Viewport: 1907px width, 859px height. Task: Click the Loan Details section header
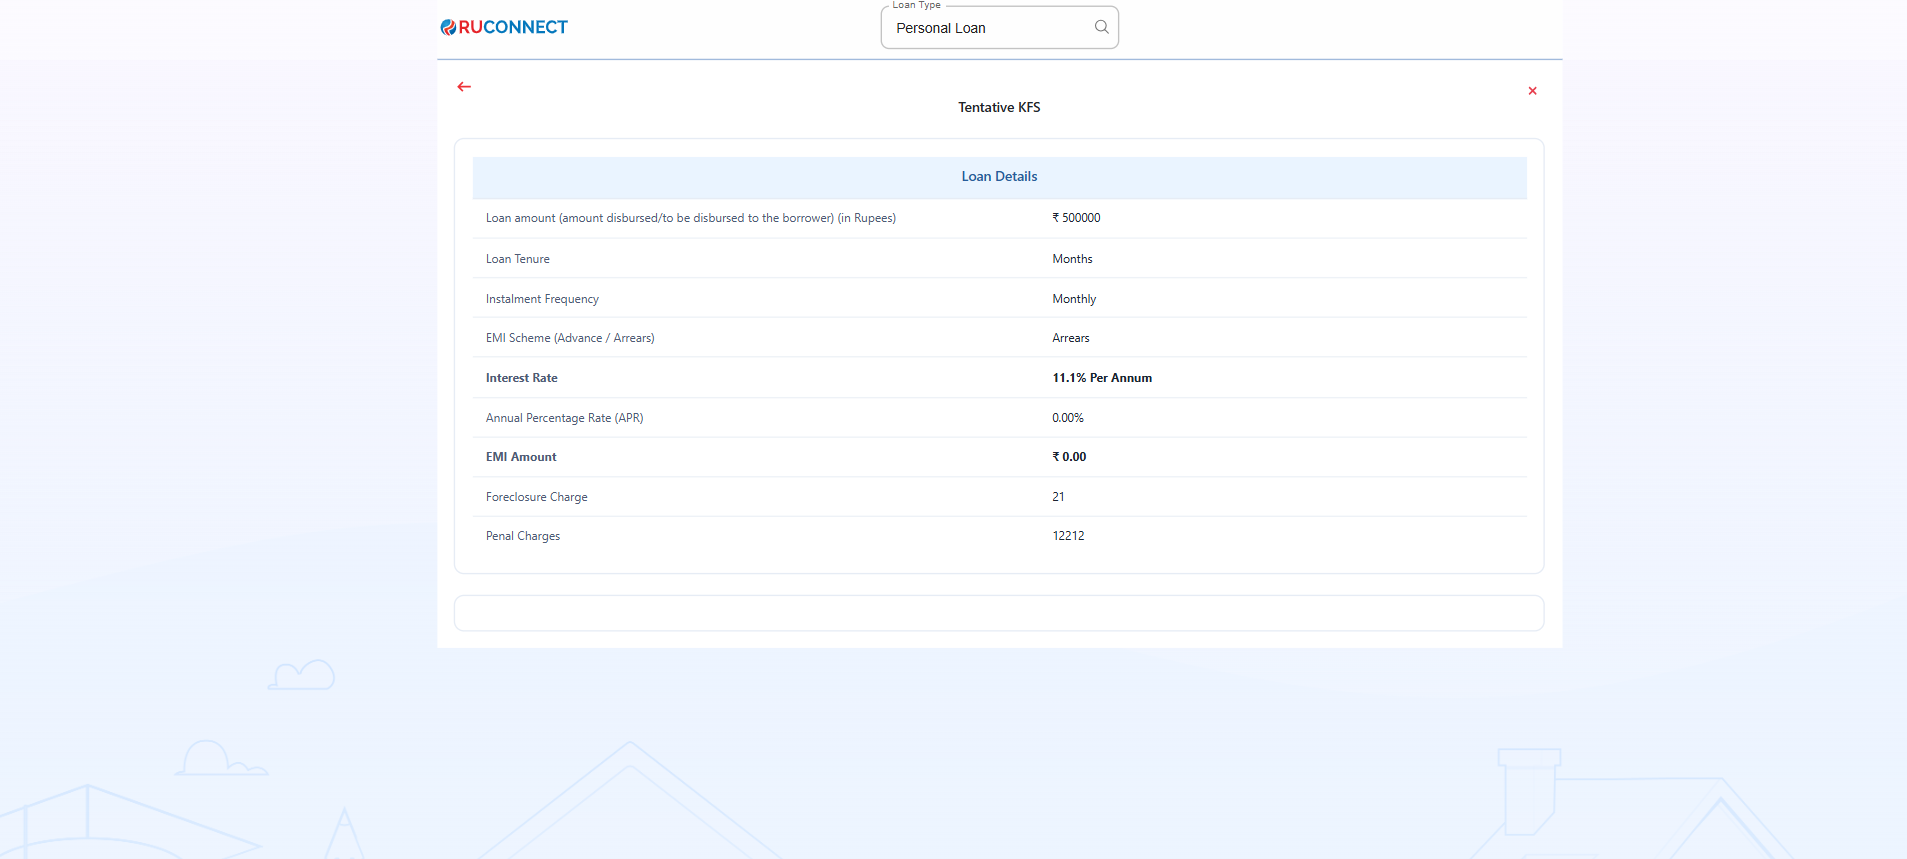(999, 177)
